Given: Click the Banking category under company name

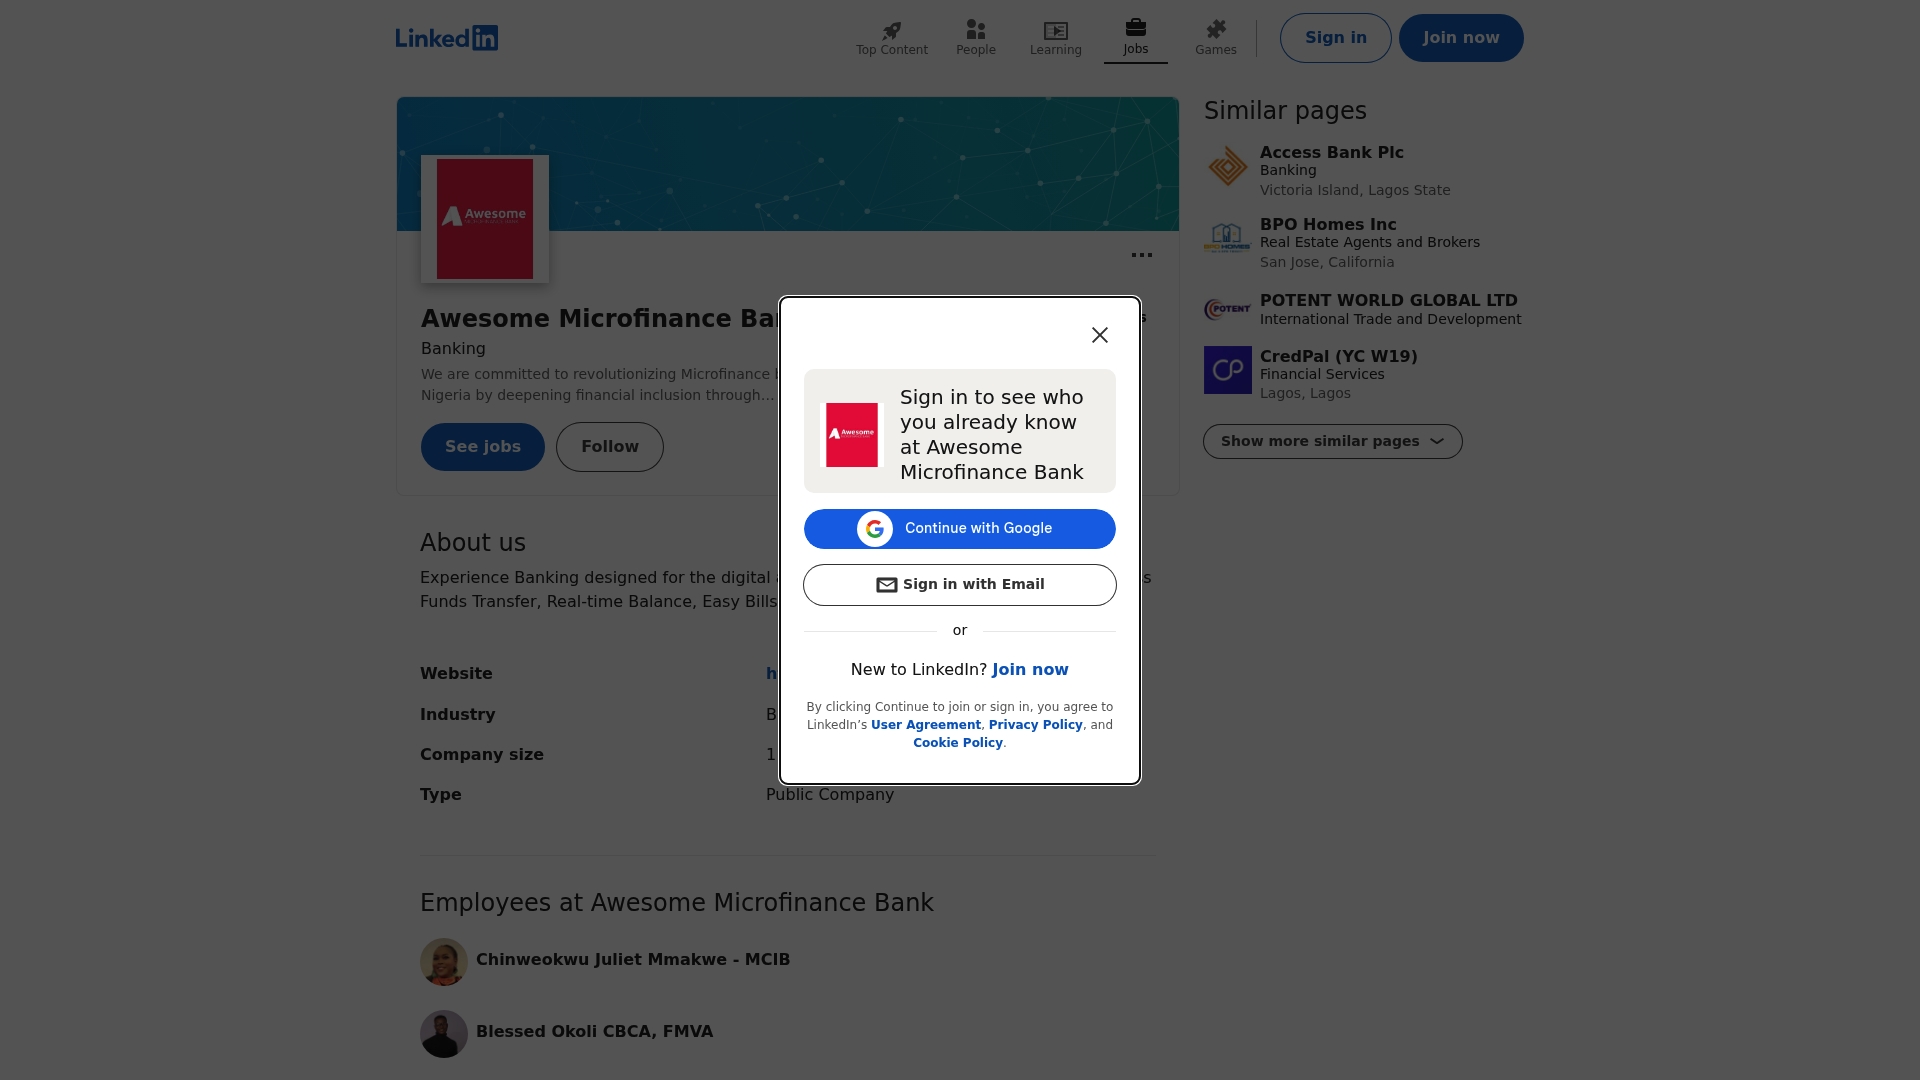Looking at the screenshot, I should [453, 349].
